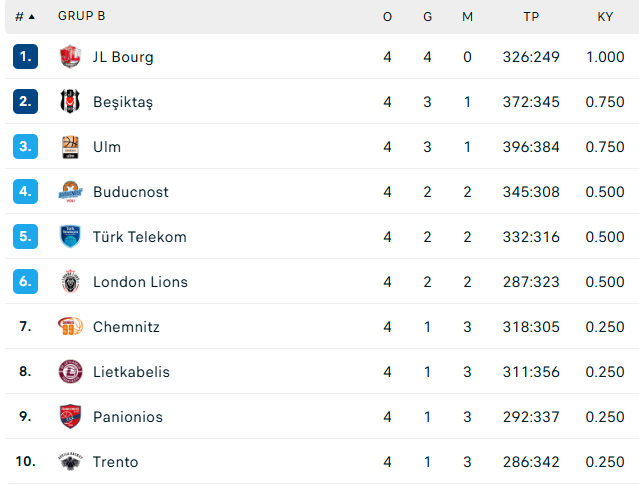Click the Ulm team logo
Viewport: 639px width, 485px height.
(70, 147)
